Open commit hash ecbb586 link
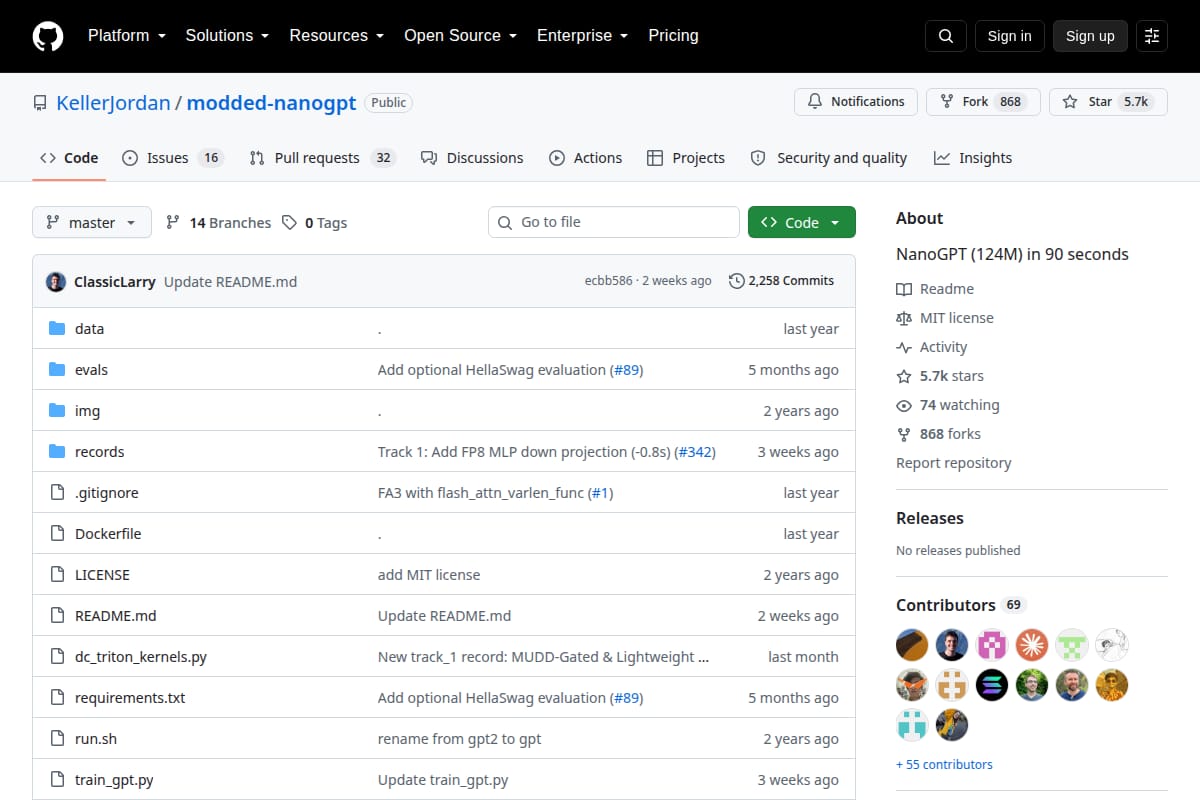Screen dimensions: 1200x800 608,281
